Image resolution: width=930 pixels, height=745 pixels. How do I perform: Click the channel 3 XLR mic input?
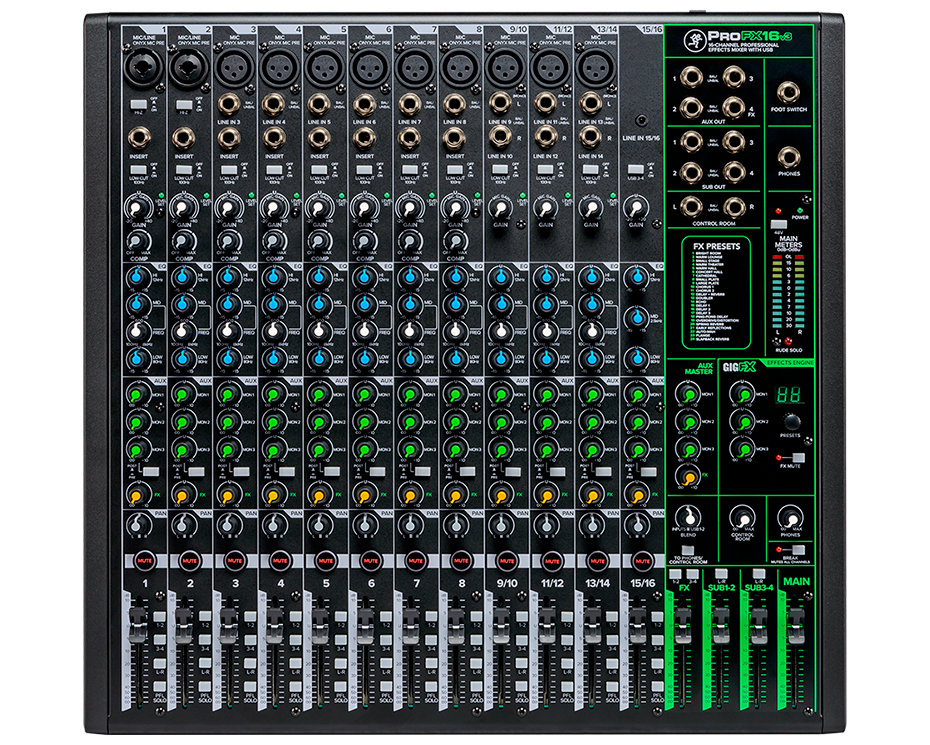(x=228, y=68)
